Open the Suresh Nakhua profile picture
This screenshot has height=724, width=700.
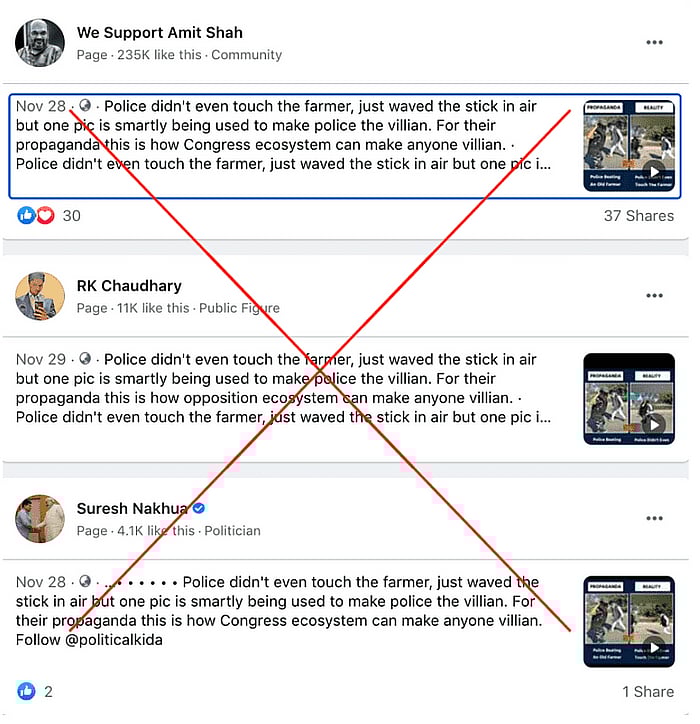tap(40, 519)
